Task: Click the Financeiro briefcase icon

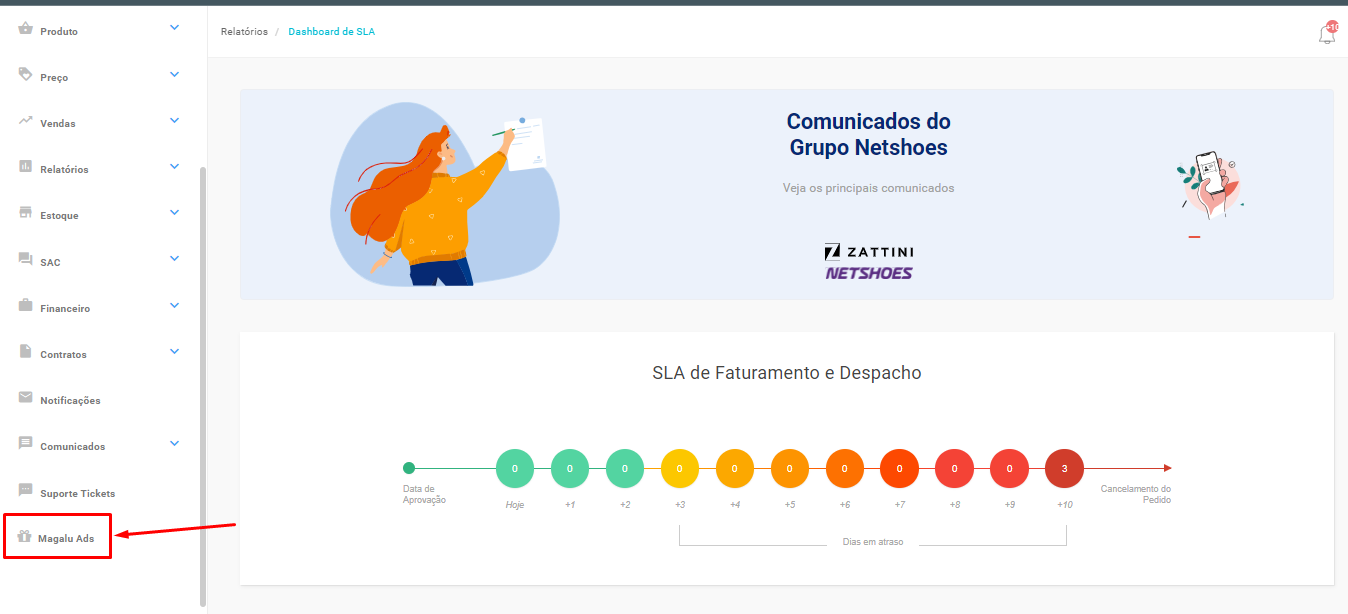Action: pyautogui.click(x=26, y=306)
